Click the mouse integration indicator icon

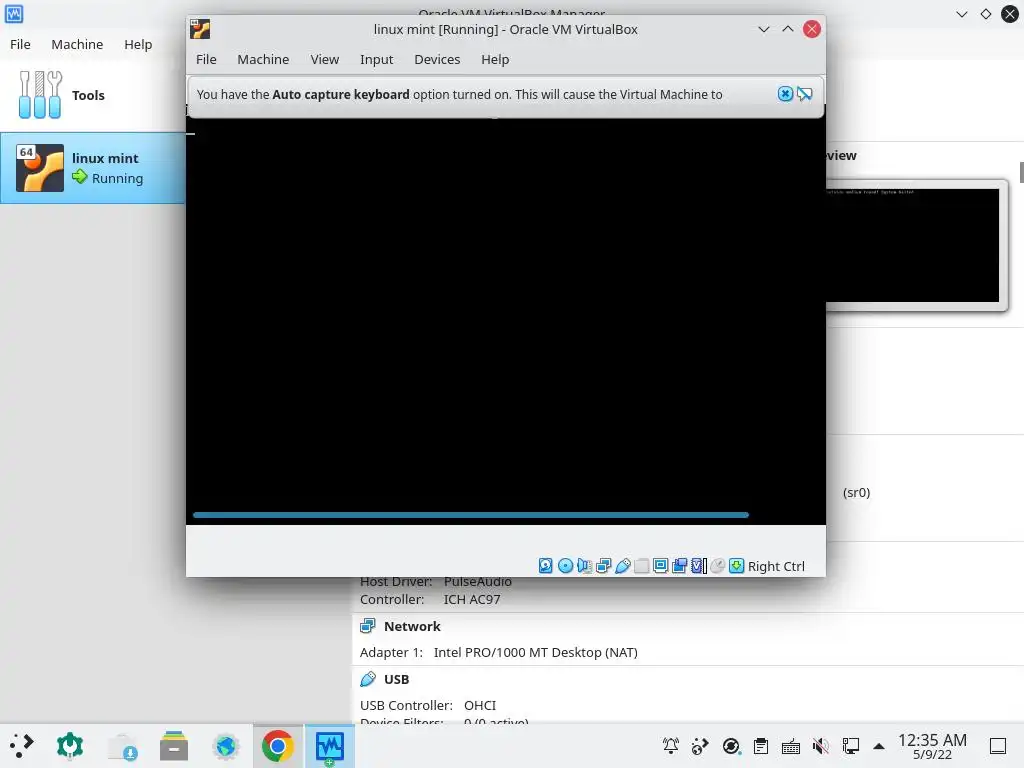pyautogui.click(x=717, y=566)
